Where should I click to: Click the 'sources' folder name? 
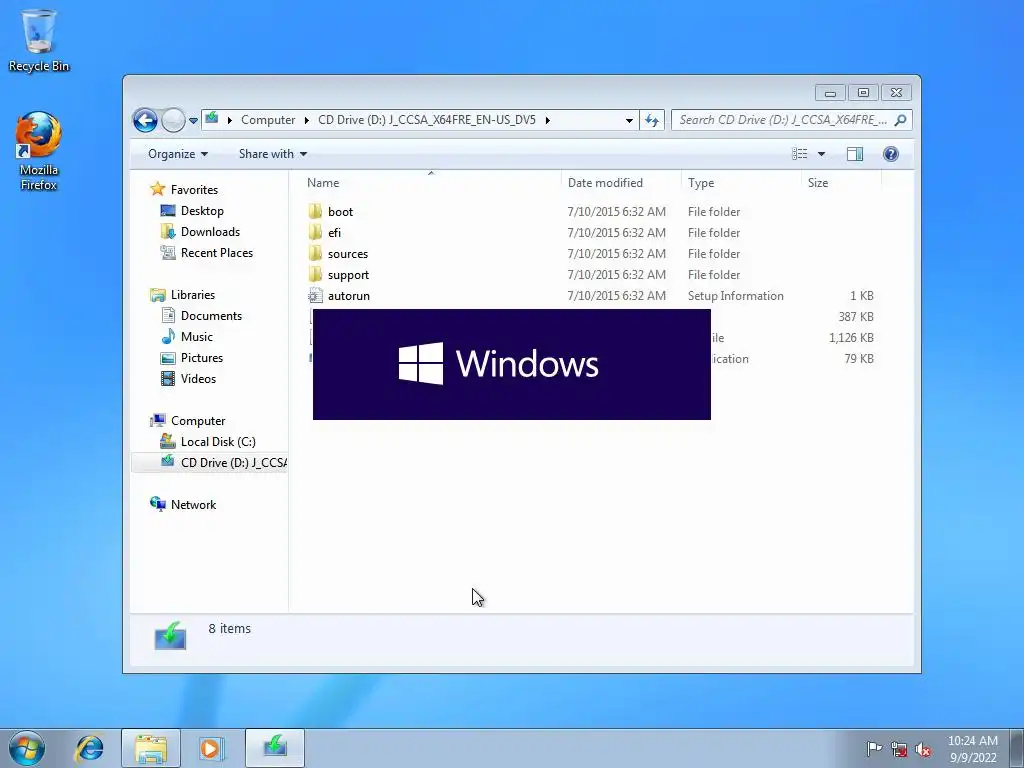coord(348,254)
